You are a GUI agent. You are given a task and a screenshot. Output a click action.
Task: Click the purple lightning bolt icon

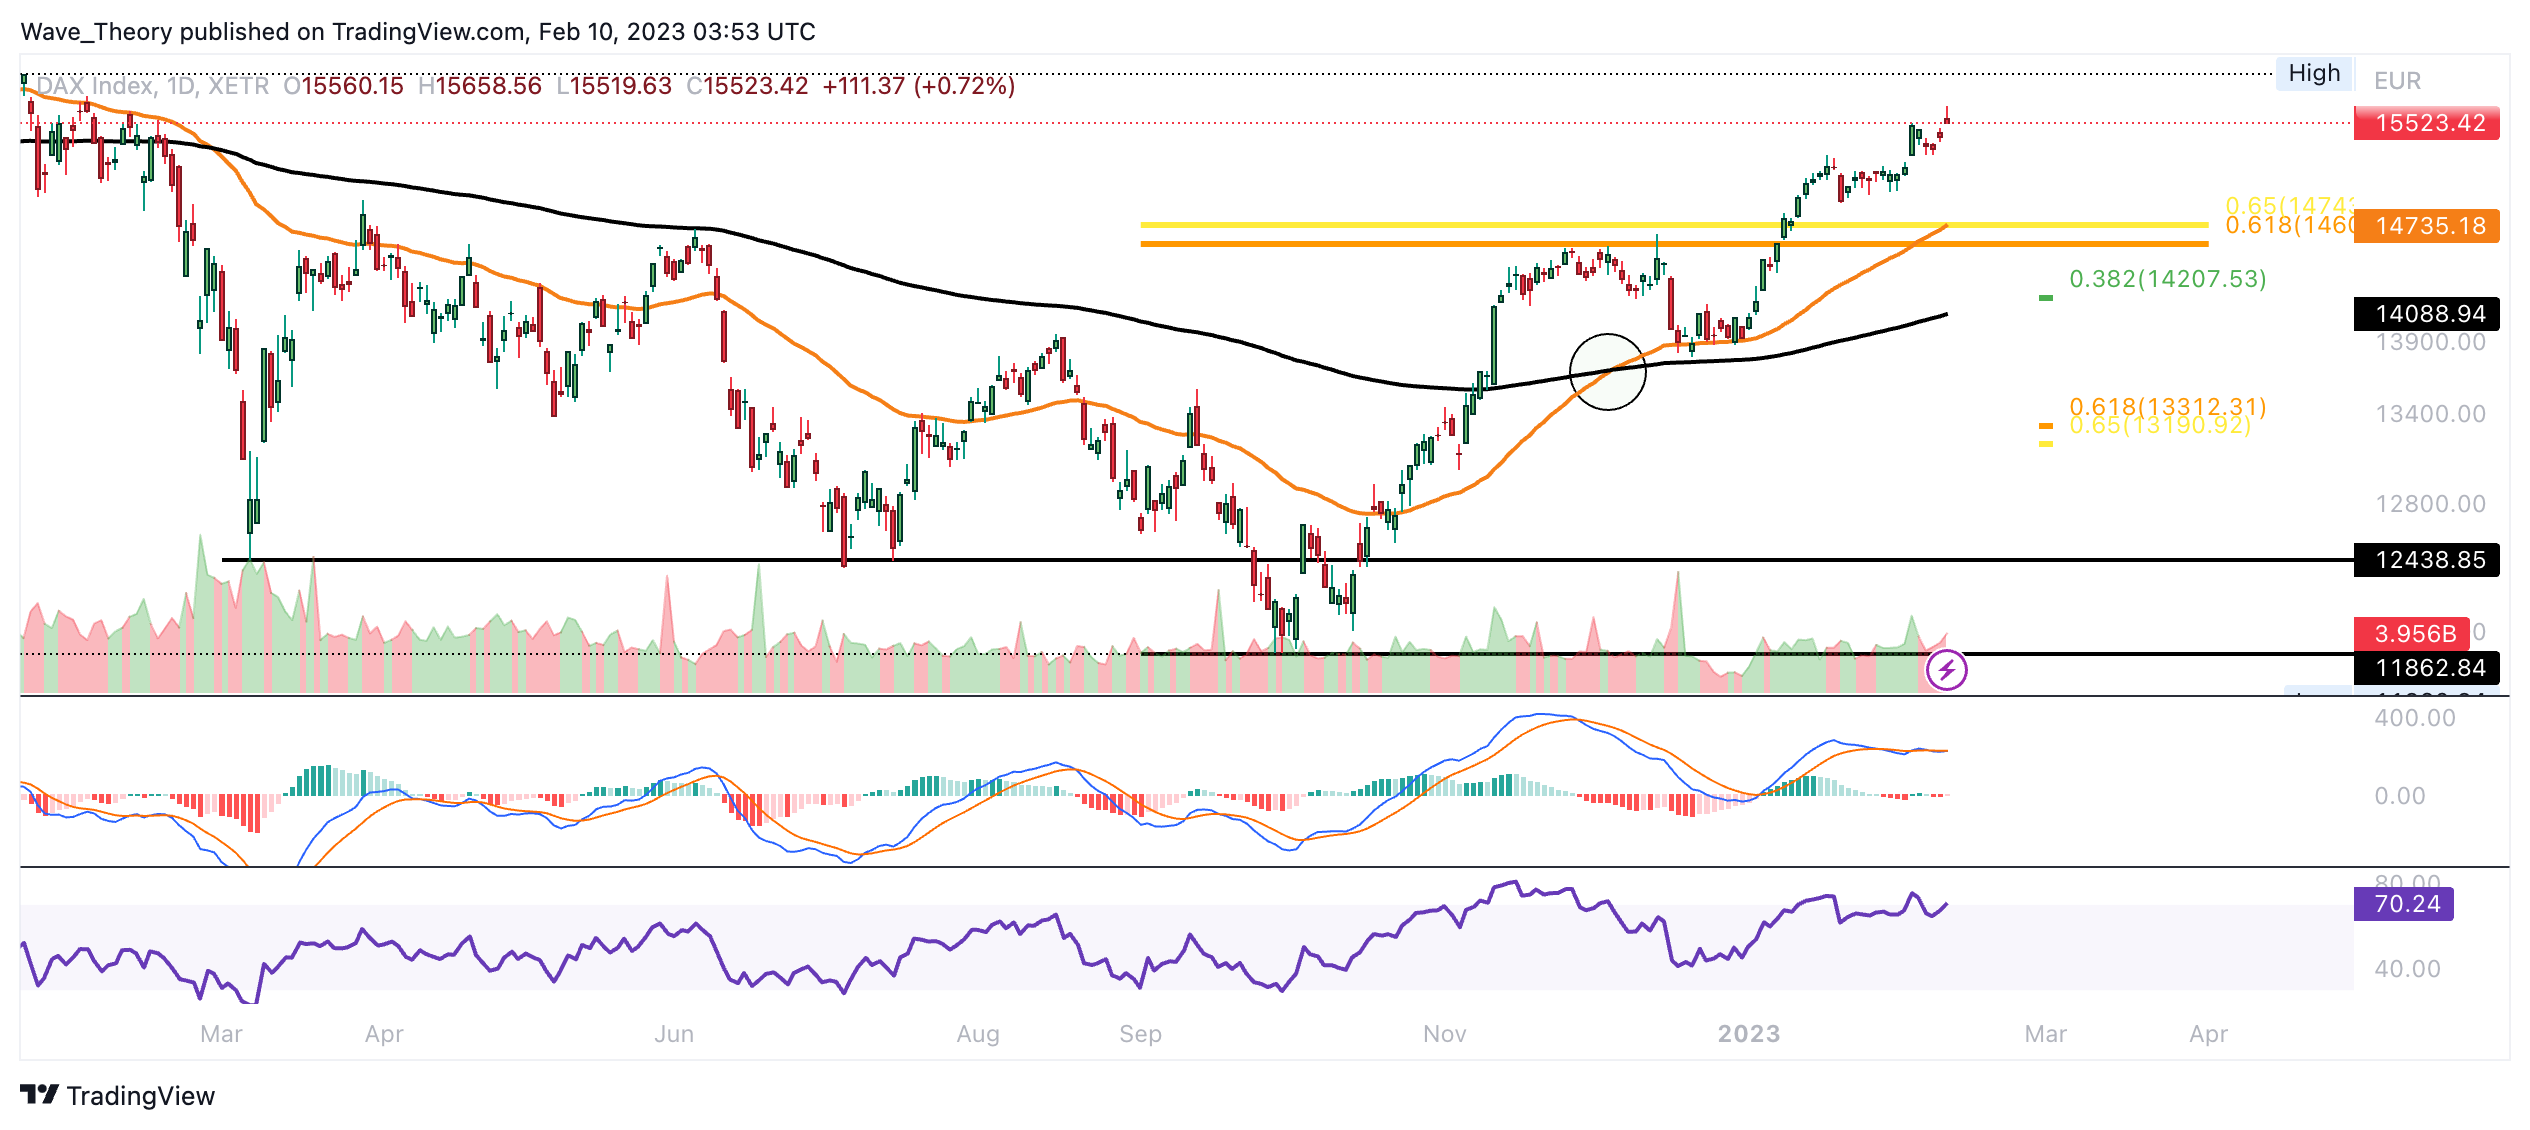point(1946,670)
